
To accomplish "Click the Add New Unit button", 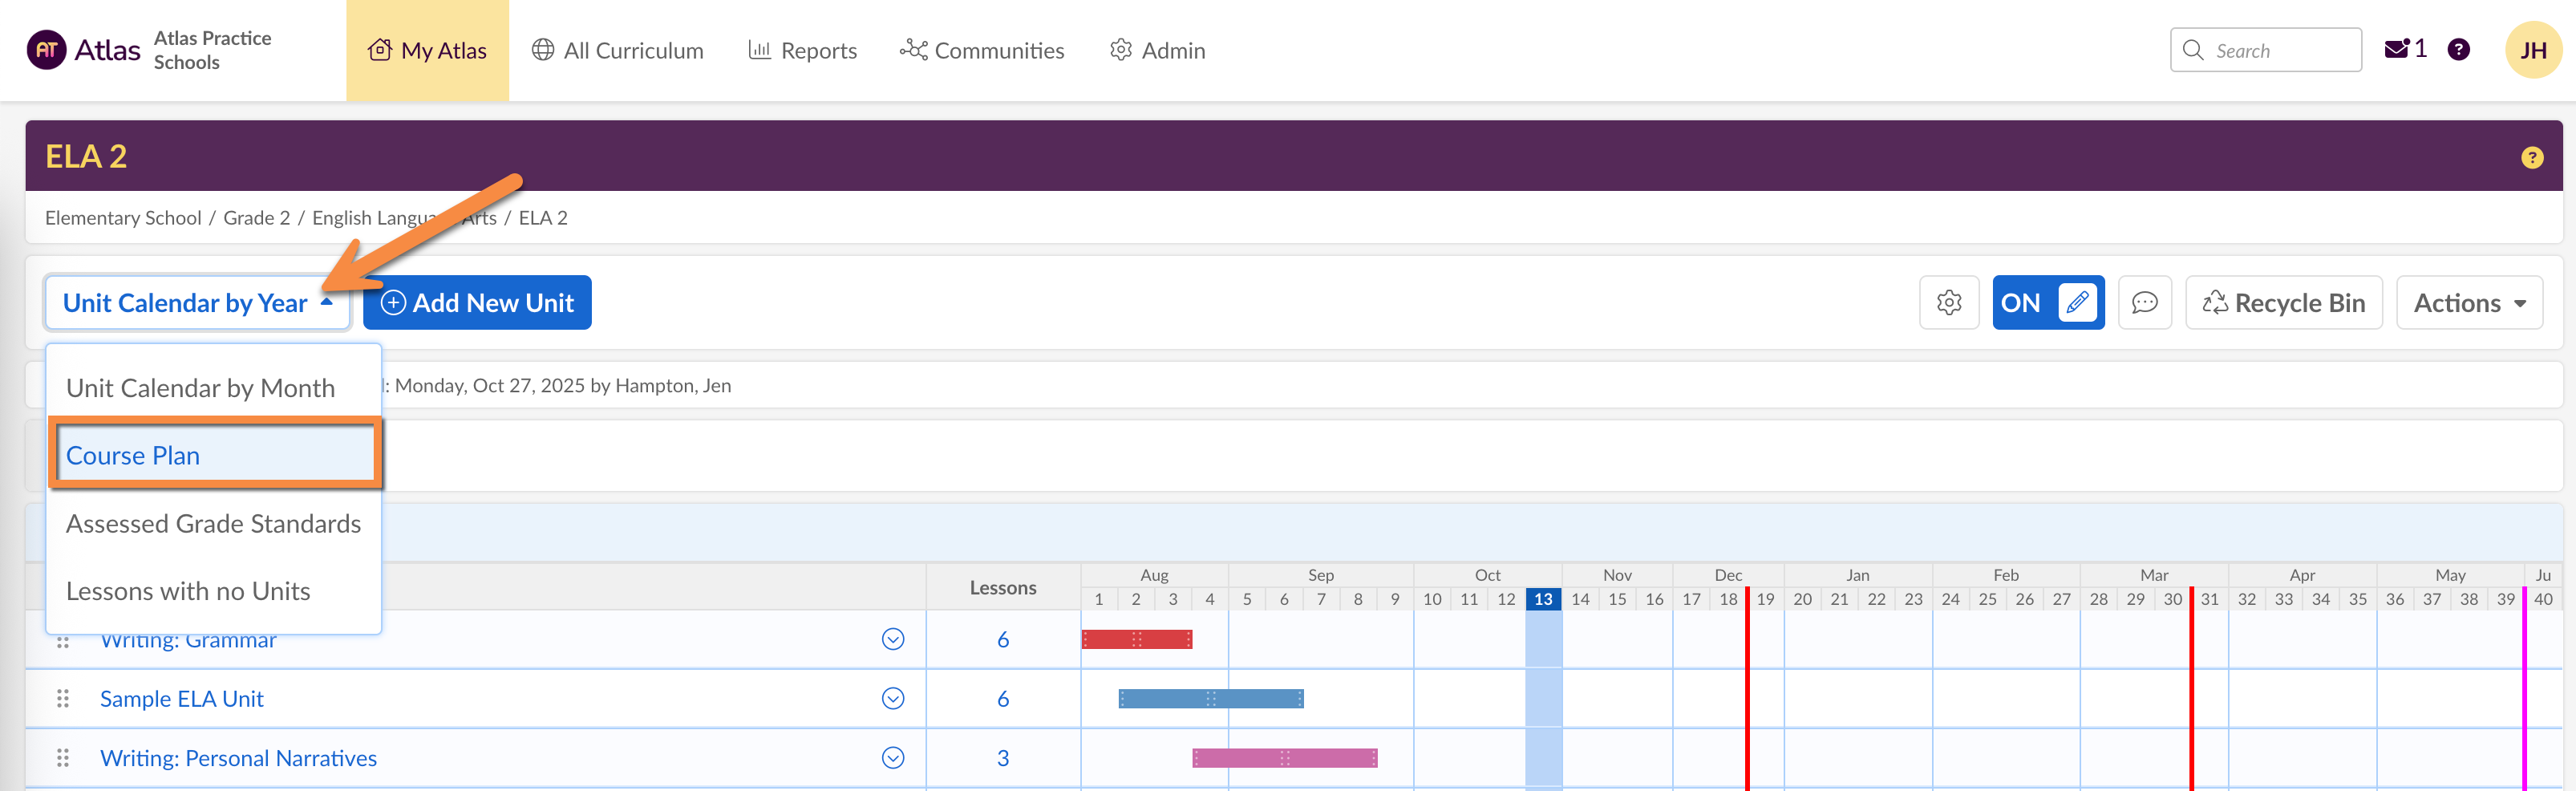I will pyautogui.click(x=477, y=302).
